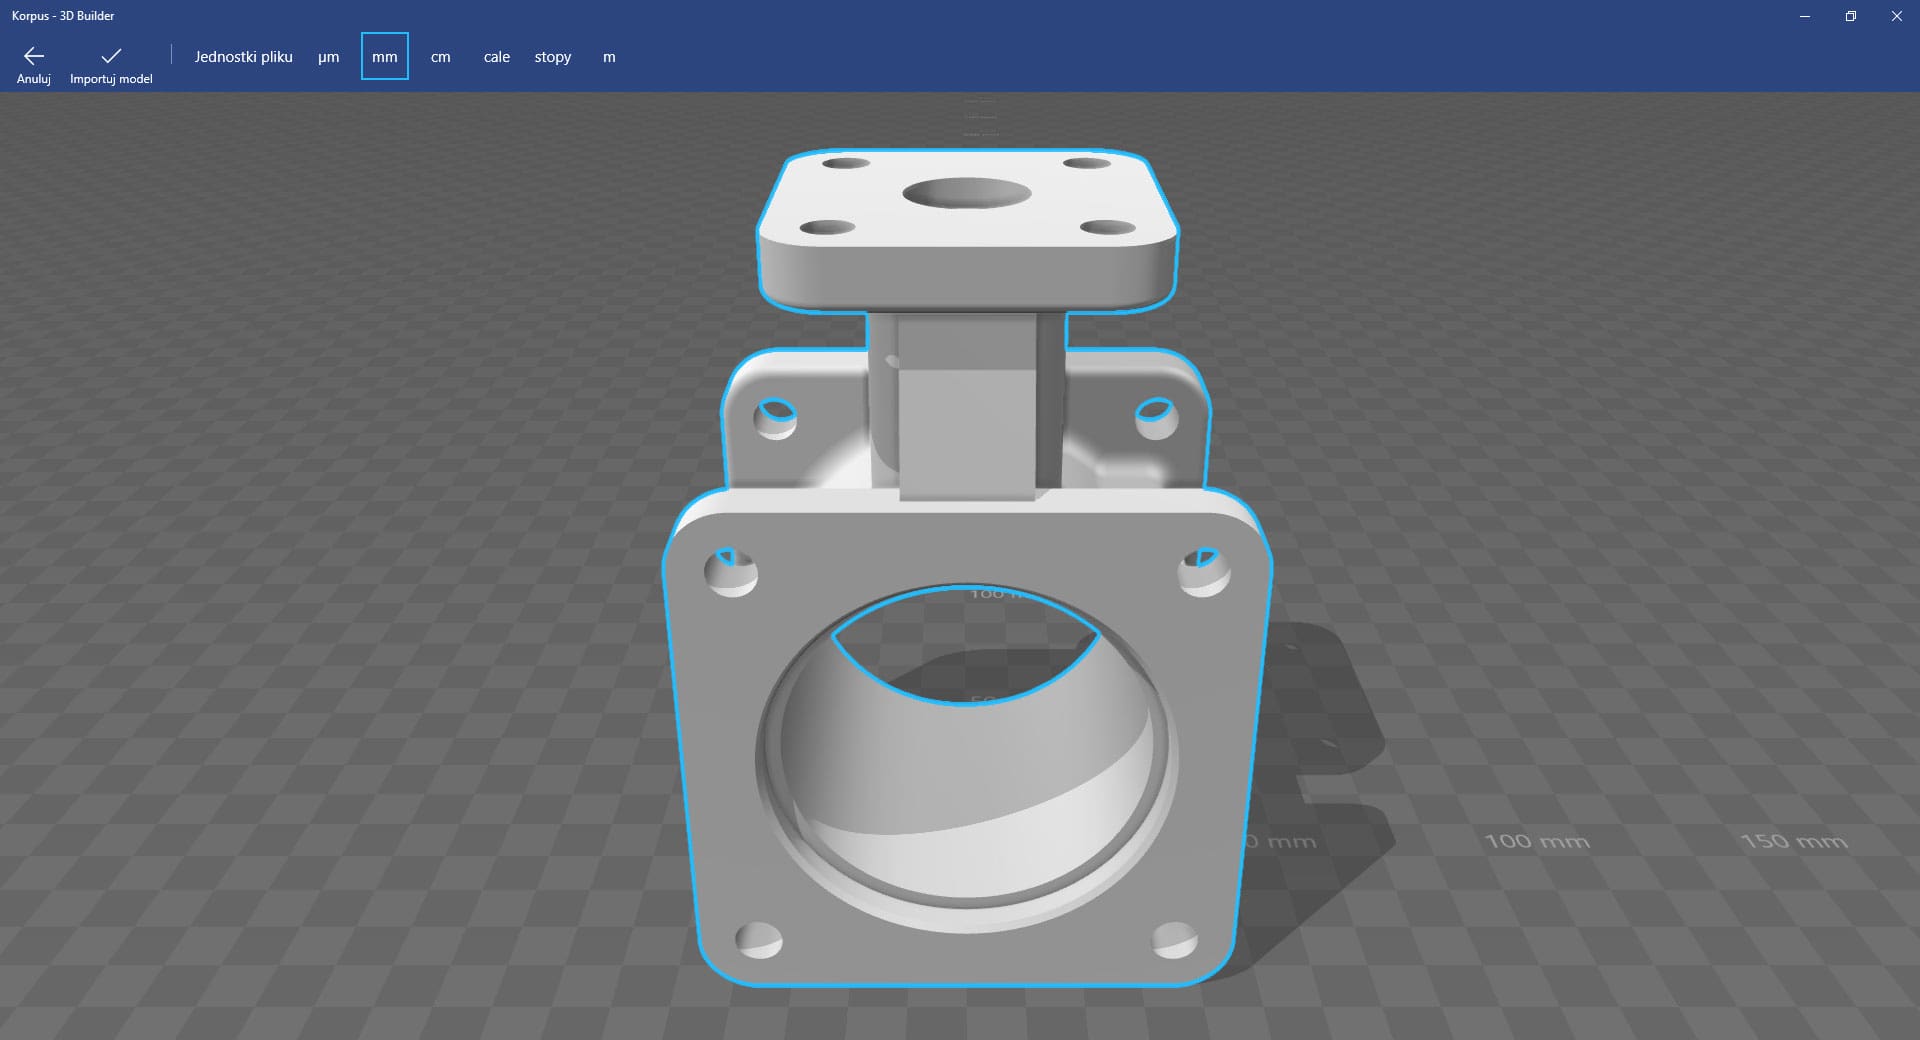Screen dimensions: 1920x1040
Task: Close the 3D Builder window
Action: (1896, 16)
